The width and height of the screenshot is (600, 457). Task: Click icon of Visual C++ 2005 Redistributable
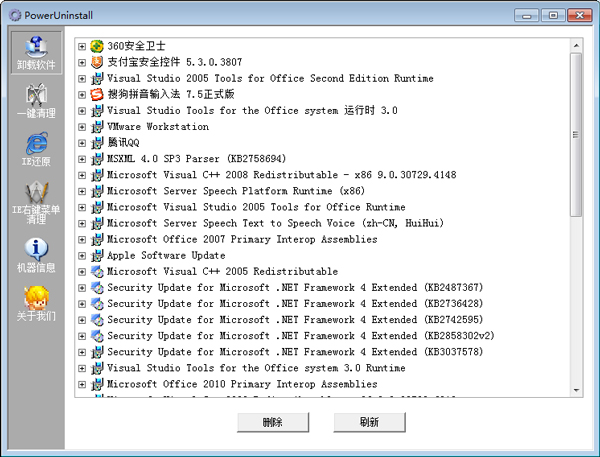(97, 271)
